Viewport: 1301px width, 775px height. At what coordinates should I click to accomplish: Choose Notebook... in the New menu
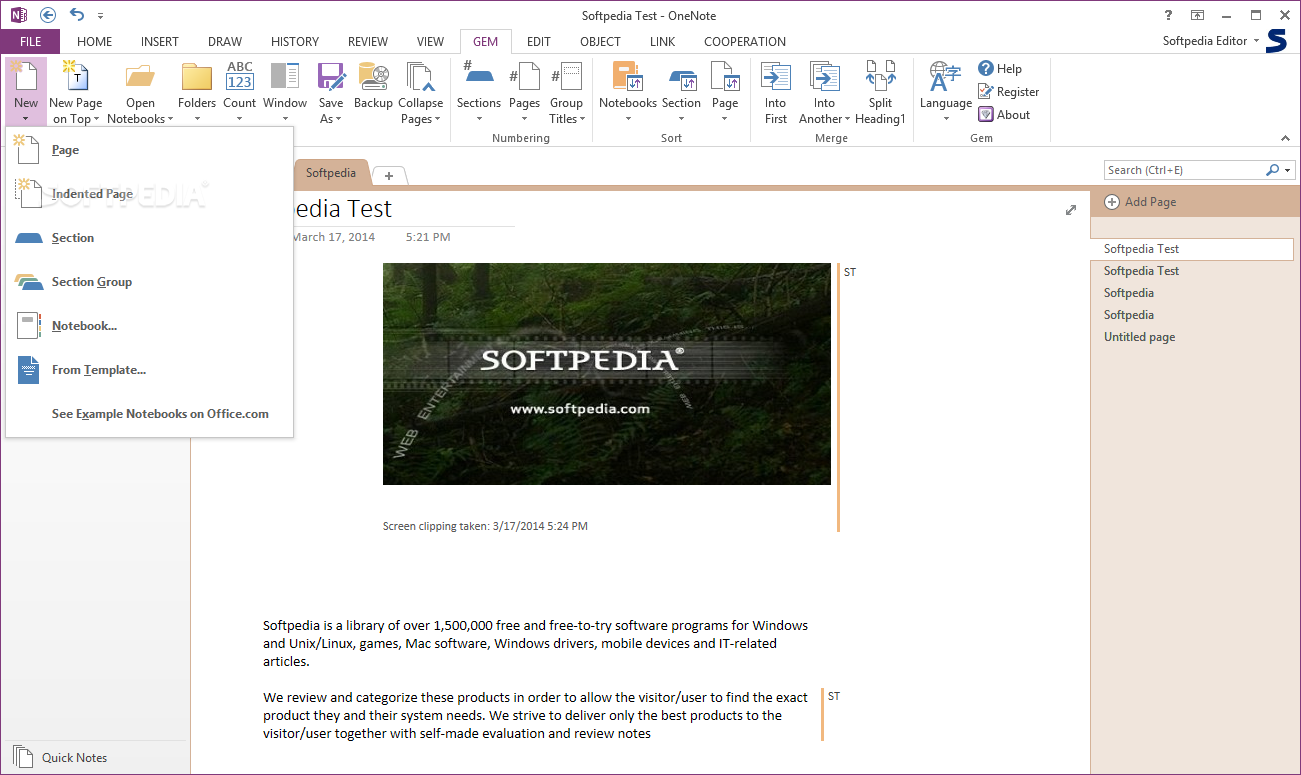pos(149,326)
